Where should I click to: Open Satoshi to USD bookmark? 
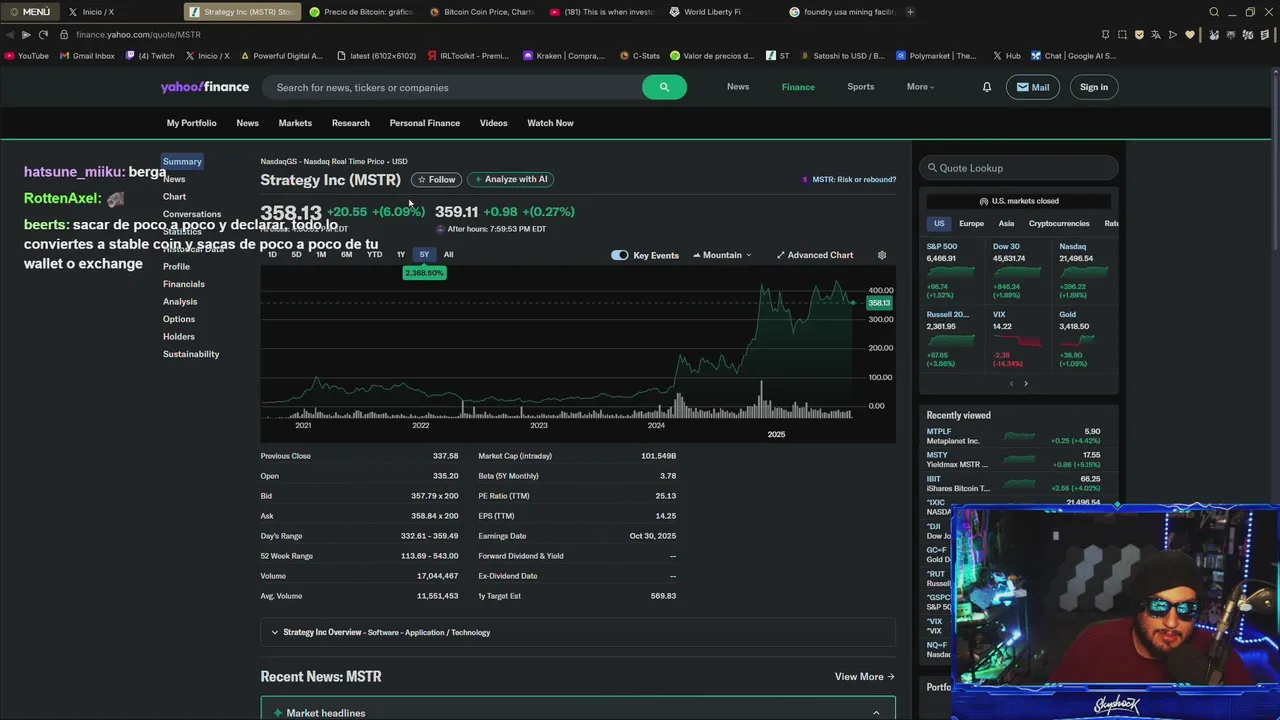point(841,56)
